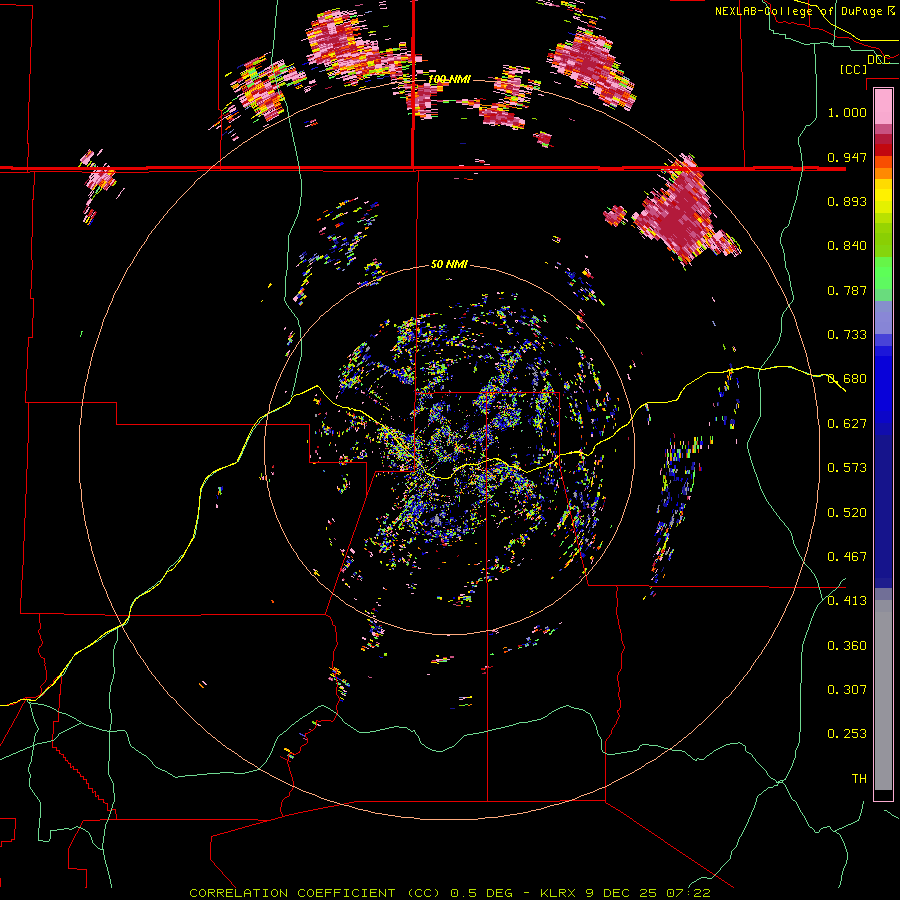Click the 0.360 scale label

point(847,645)
